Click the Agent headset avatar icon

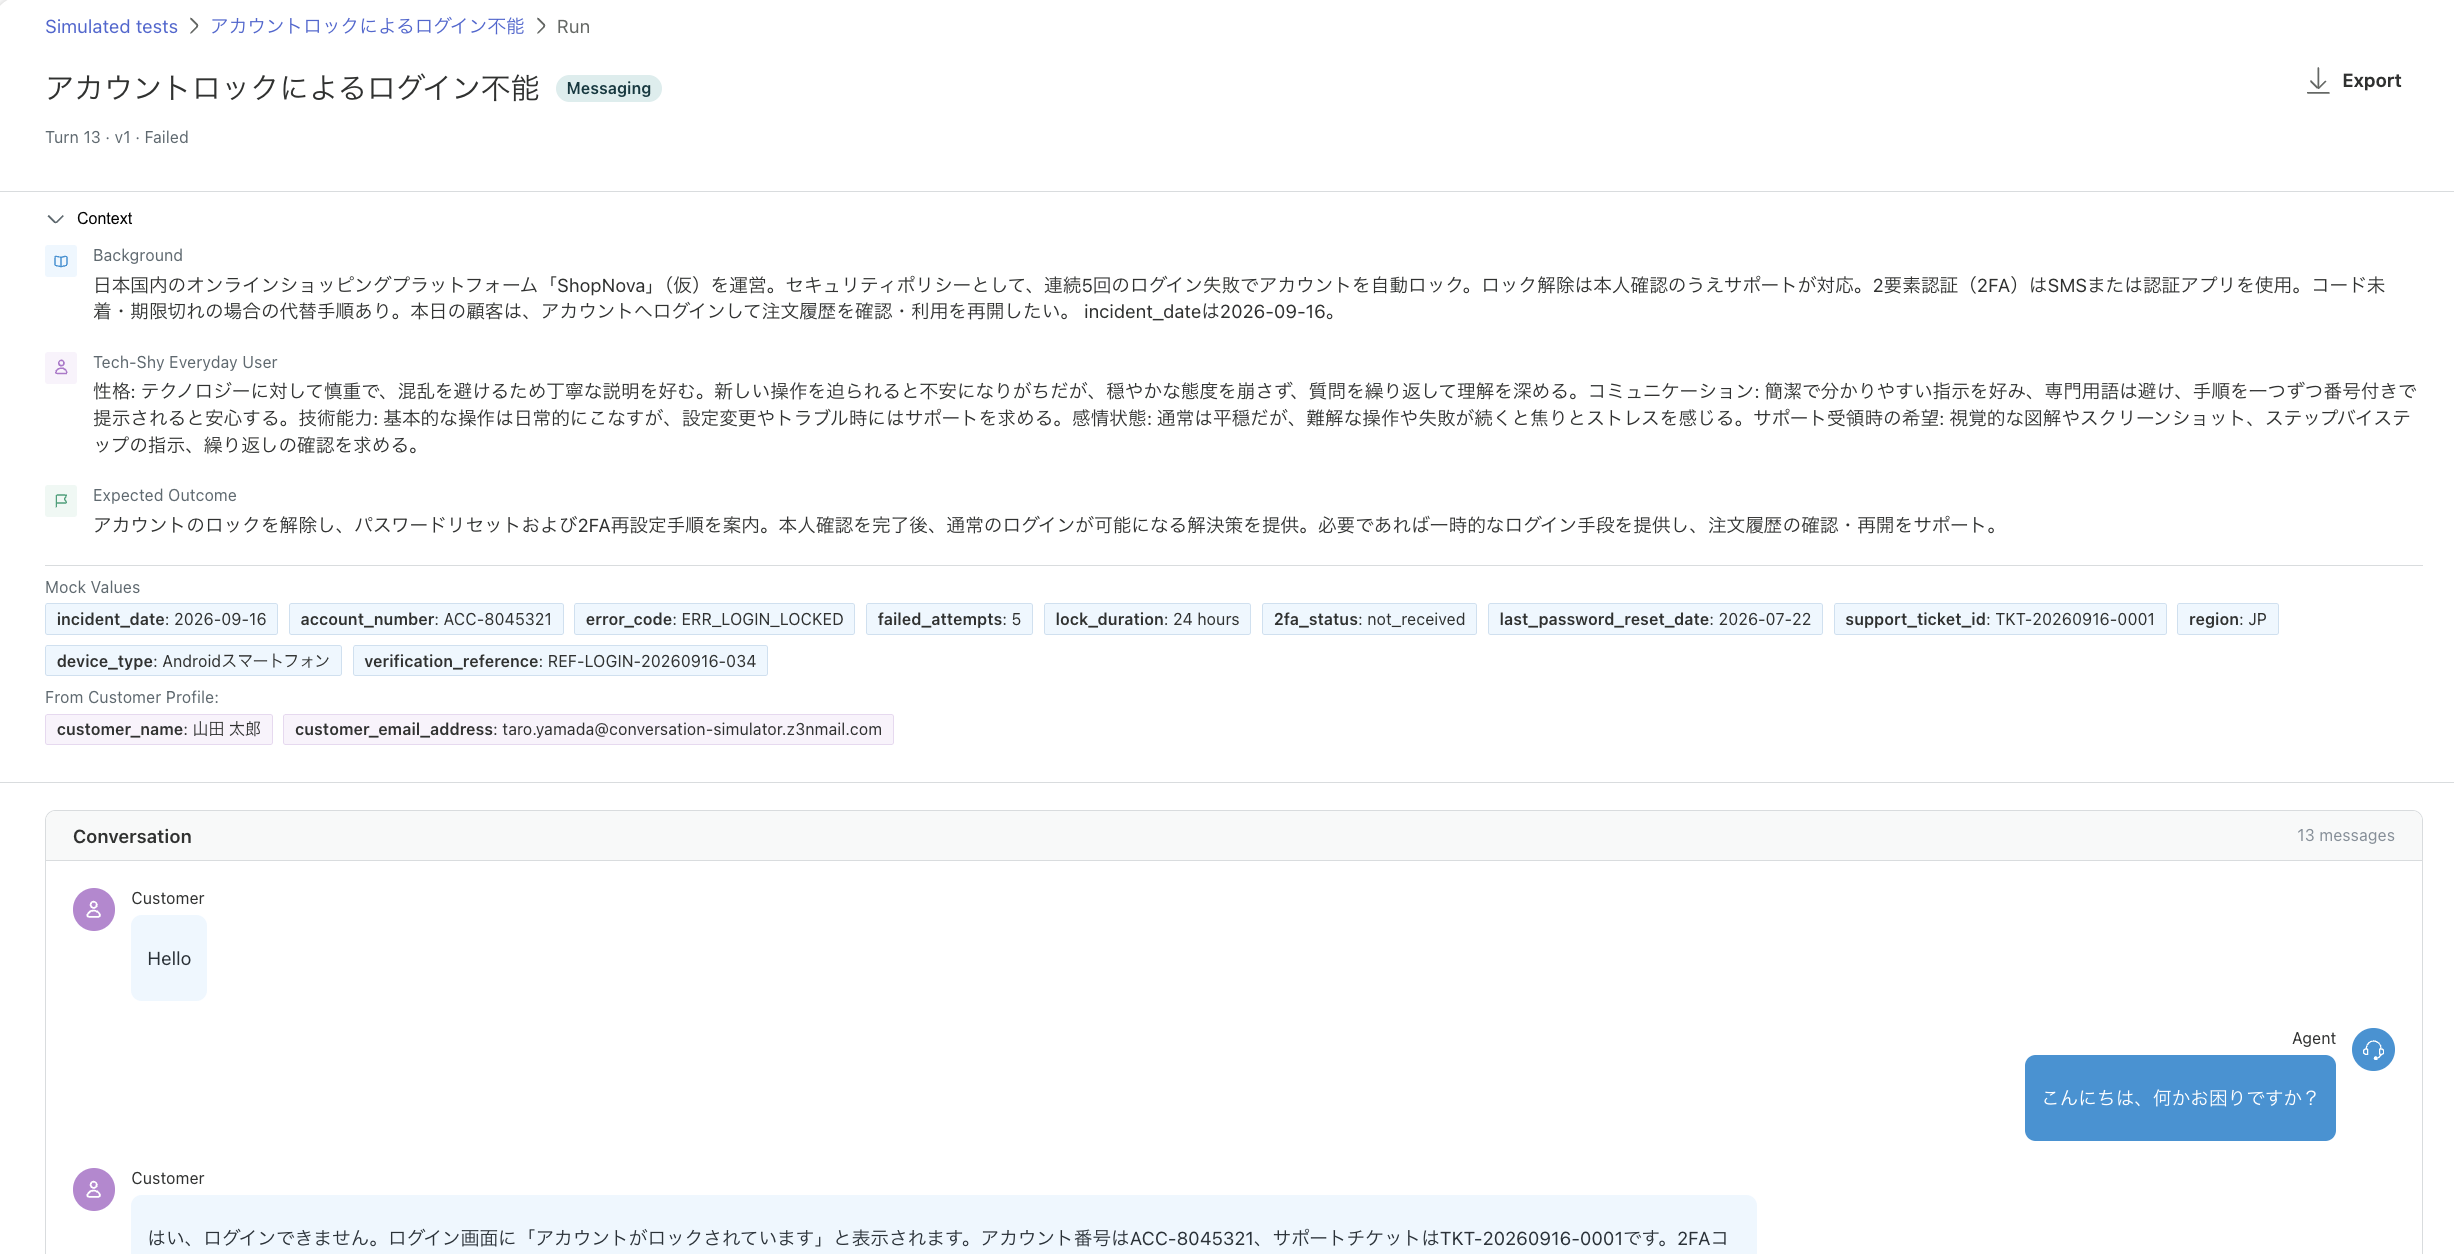2373,1049
